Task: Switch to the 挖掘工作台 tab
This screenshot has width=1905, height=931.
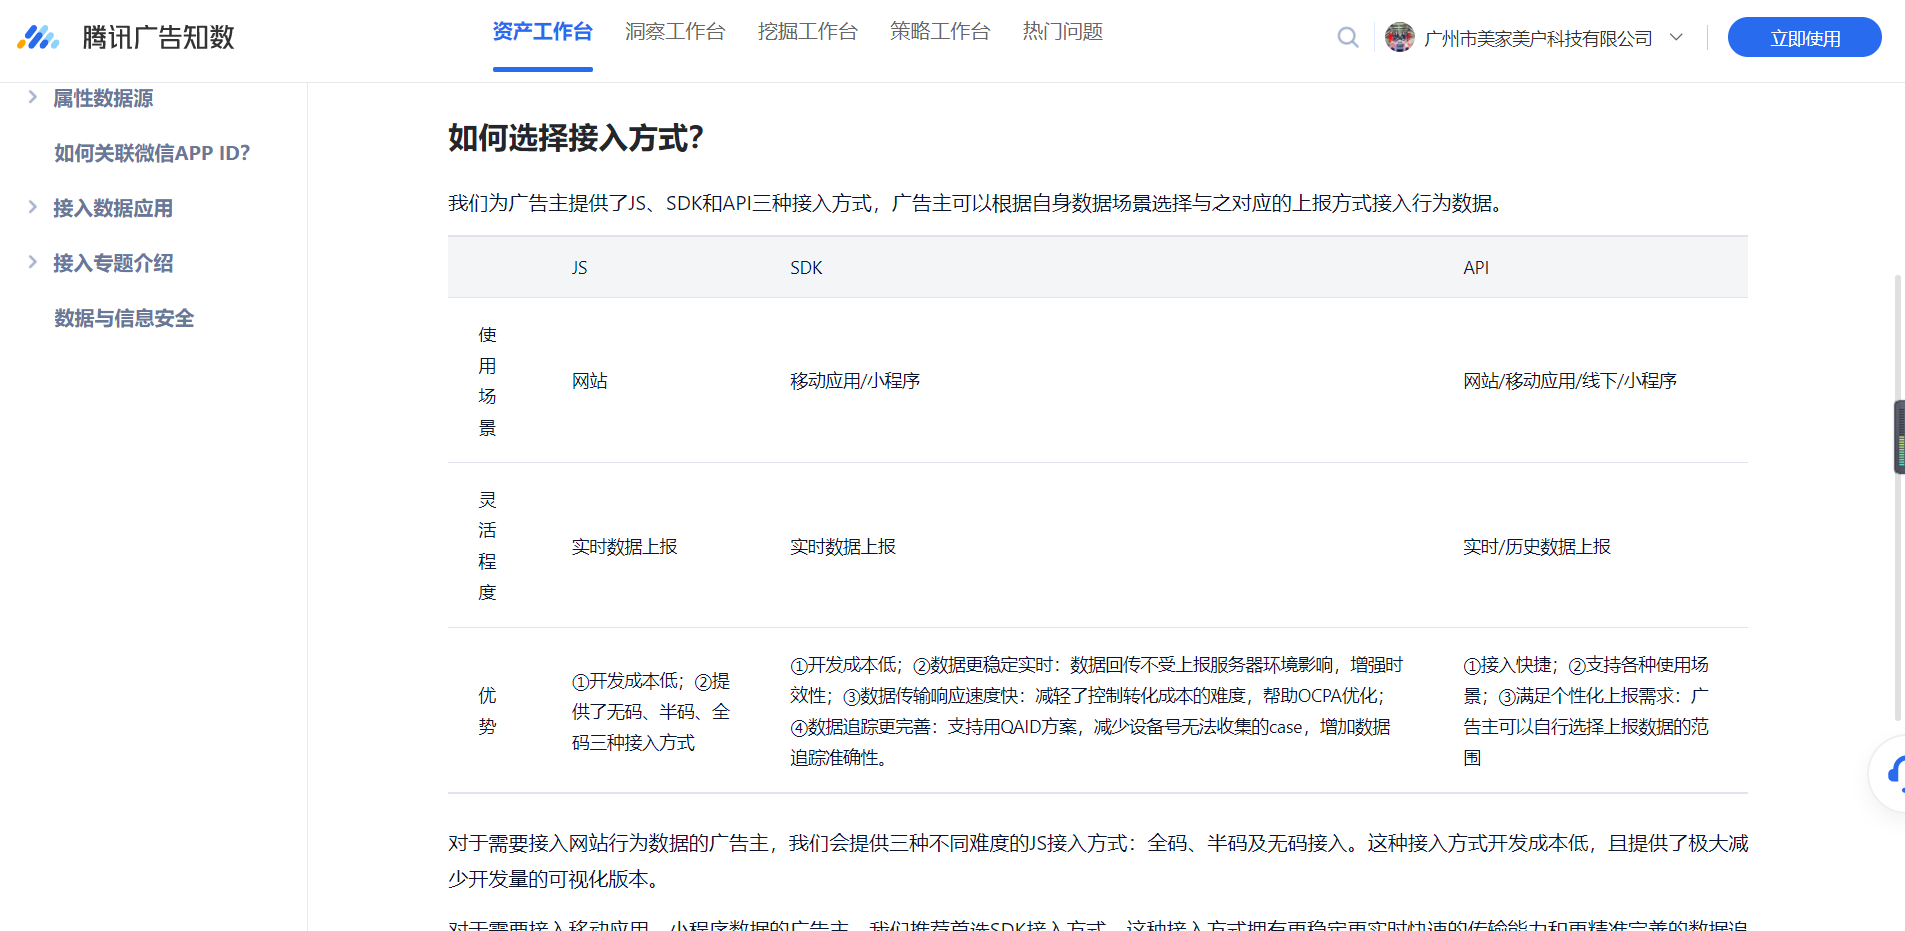Action: pos(807,32)
